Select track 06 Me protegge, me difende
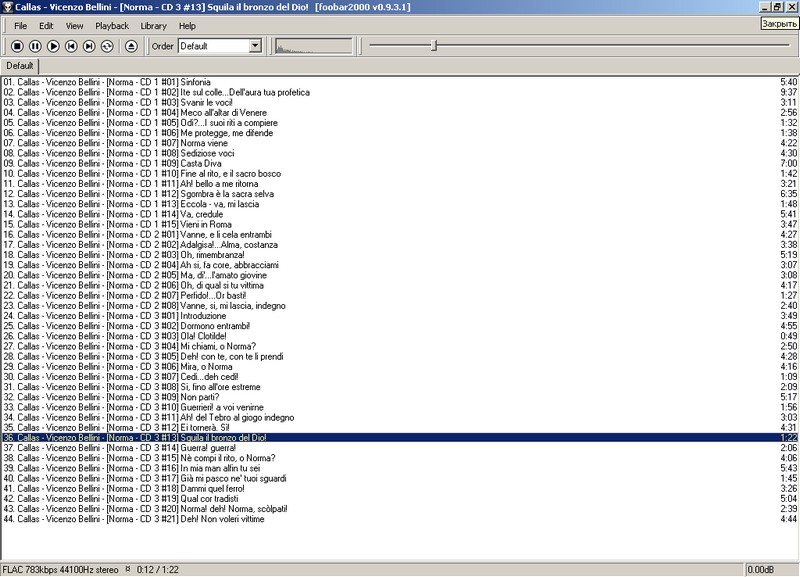 pos(399,133)
